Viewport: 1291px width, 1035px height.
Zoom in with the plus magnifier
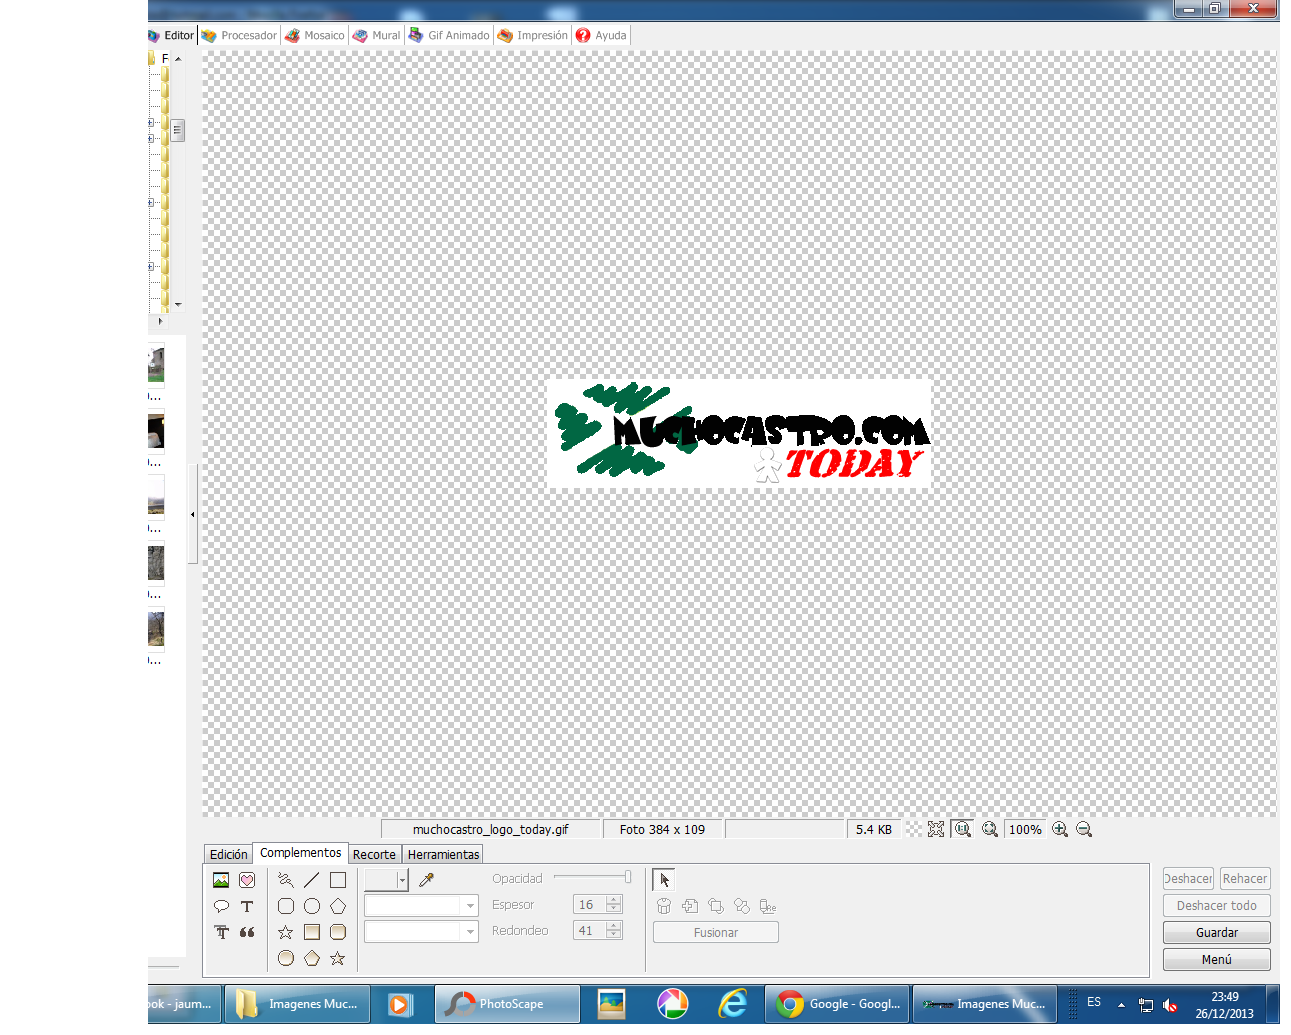[1060, 829]
